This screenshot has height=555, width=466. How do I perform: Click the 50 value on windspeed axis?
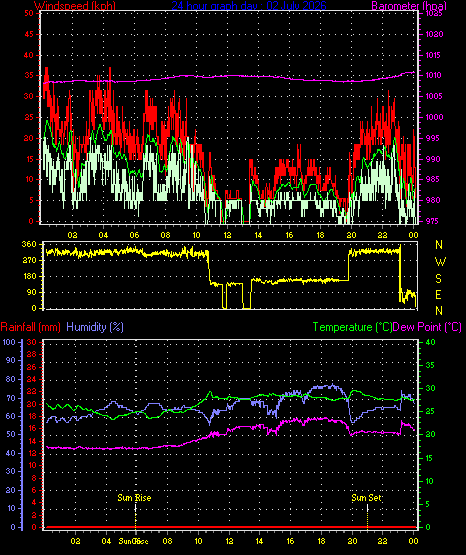[29, 13]
